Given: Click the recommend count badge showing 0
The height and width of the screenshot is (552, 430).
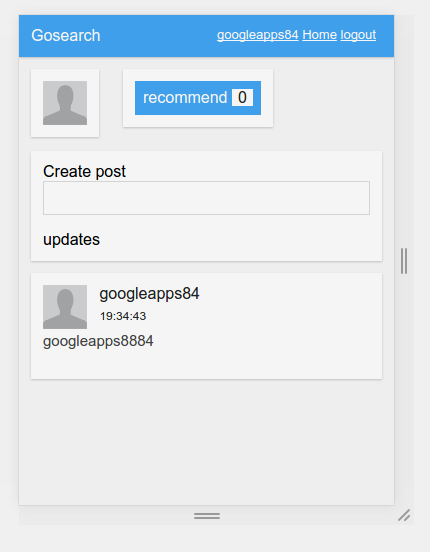Looking at the screenshot, I should 242,98.
